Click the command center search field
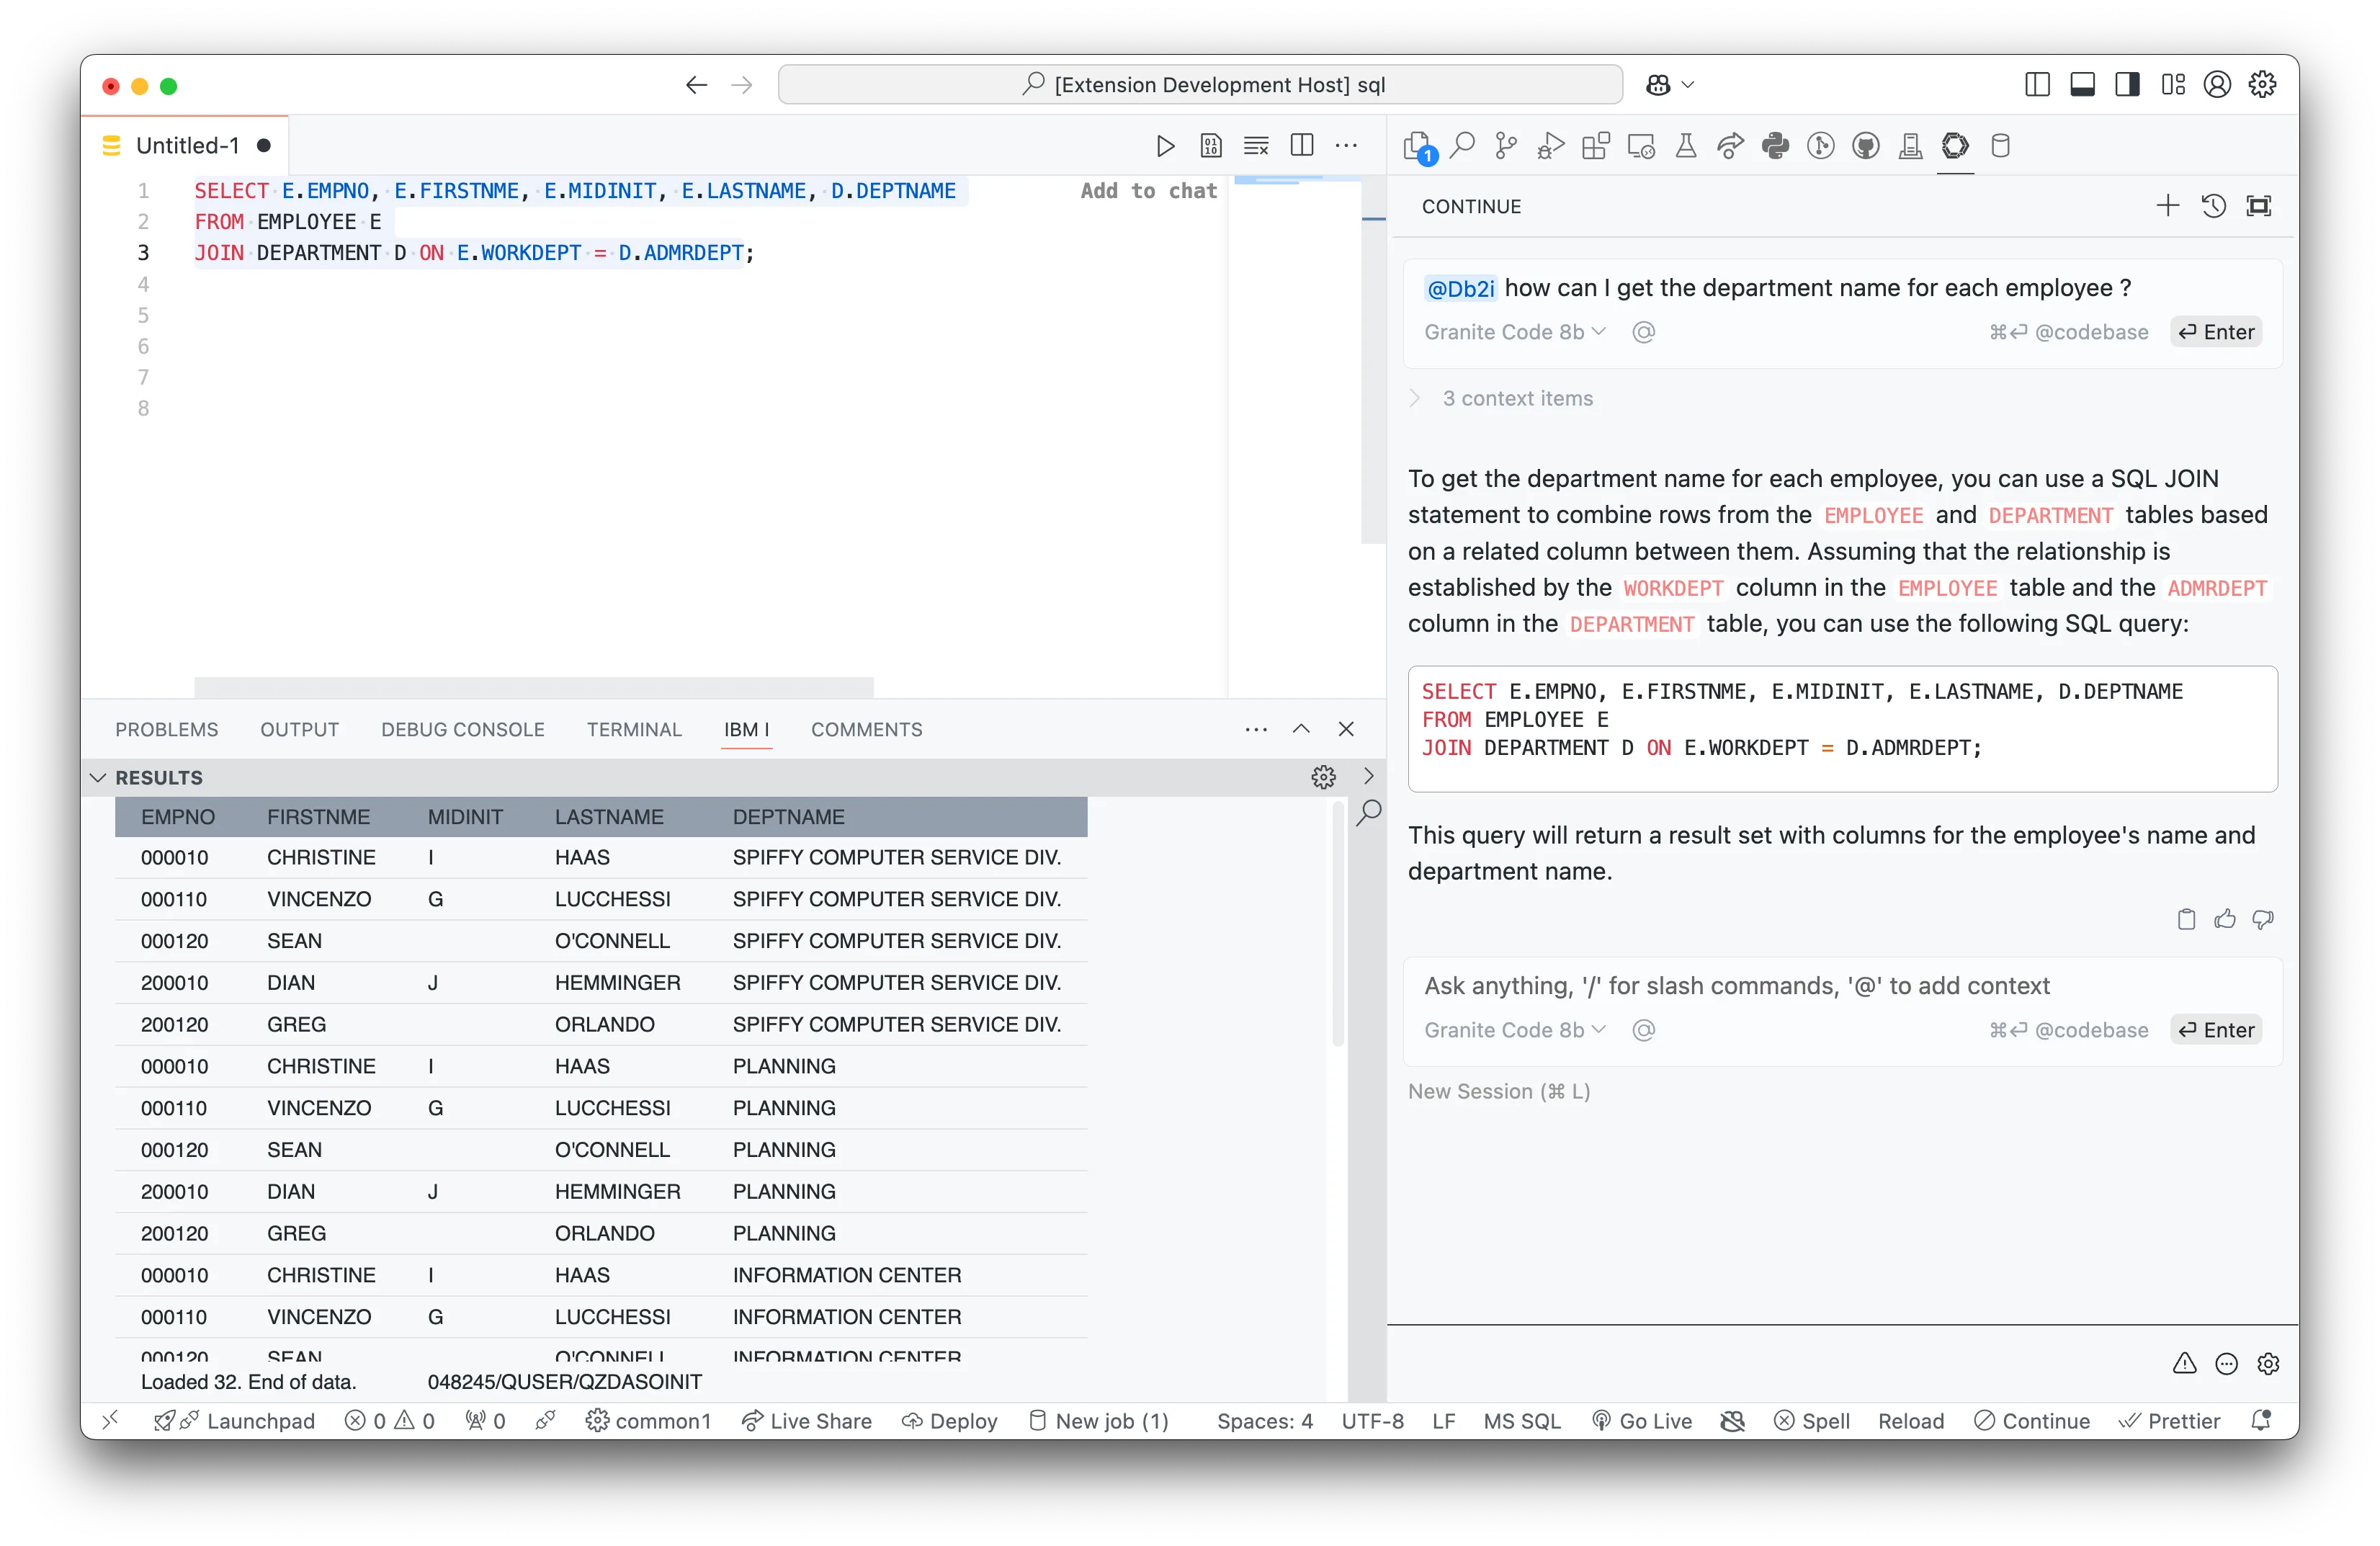2380x1546 pixels. click(x=1200, y=85)
